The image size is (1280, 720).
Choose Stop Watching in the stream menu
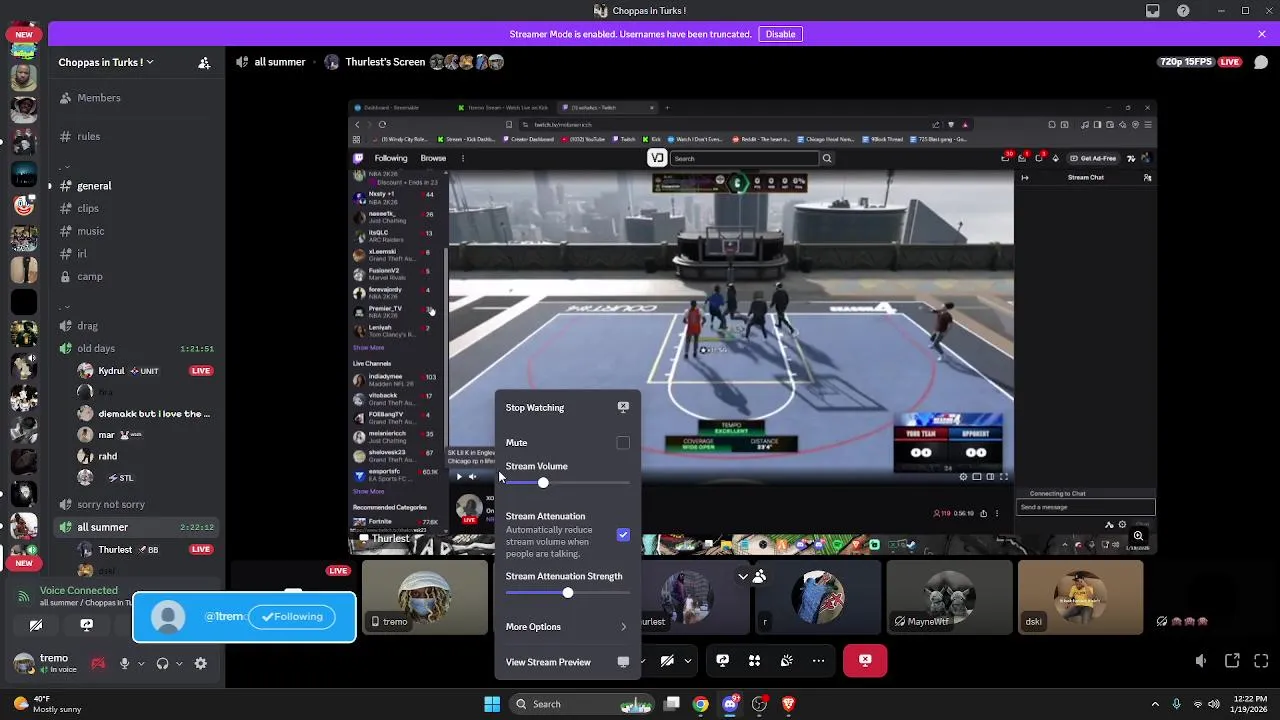[567, 408]
